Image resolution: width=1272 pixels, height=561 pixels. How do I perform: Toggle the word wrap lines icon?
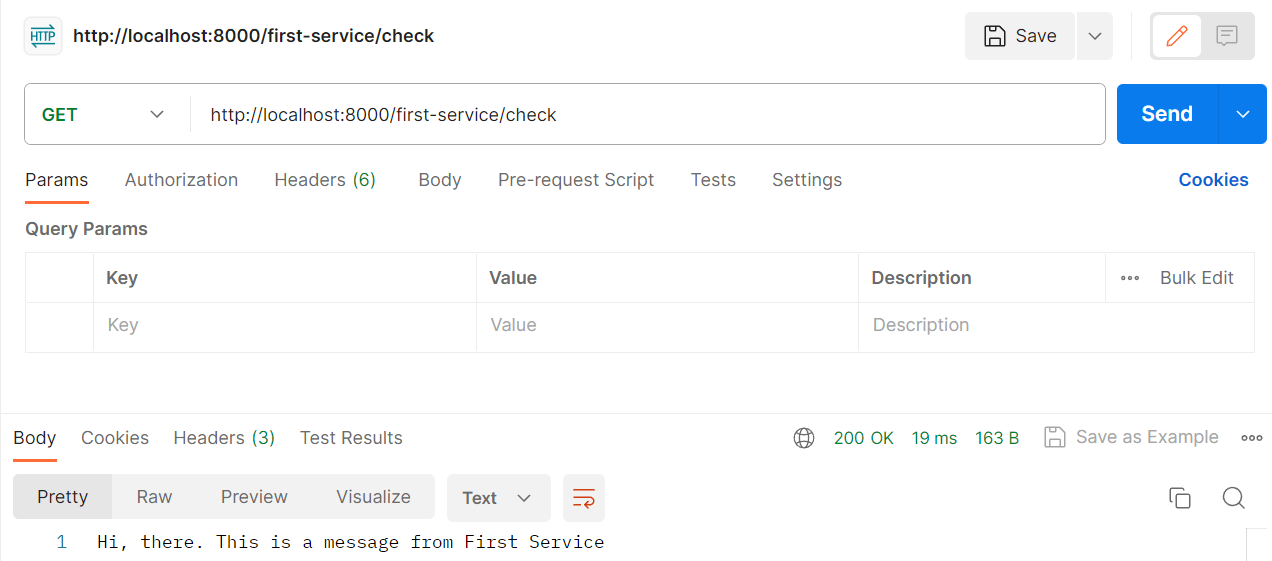tap(584, 498)
